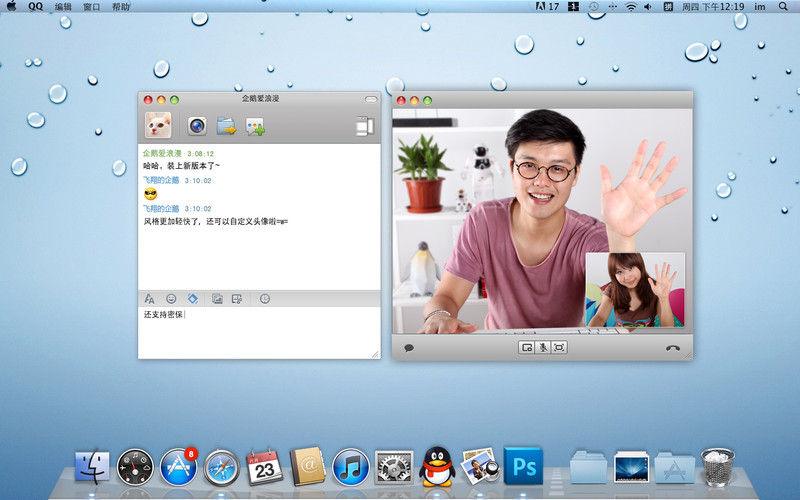Insert a picture into the message
This screenshot has height=500, width=800.
pyautogui.click(x=217, y=299)
